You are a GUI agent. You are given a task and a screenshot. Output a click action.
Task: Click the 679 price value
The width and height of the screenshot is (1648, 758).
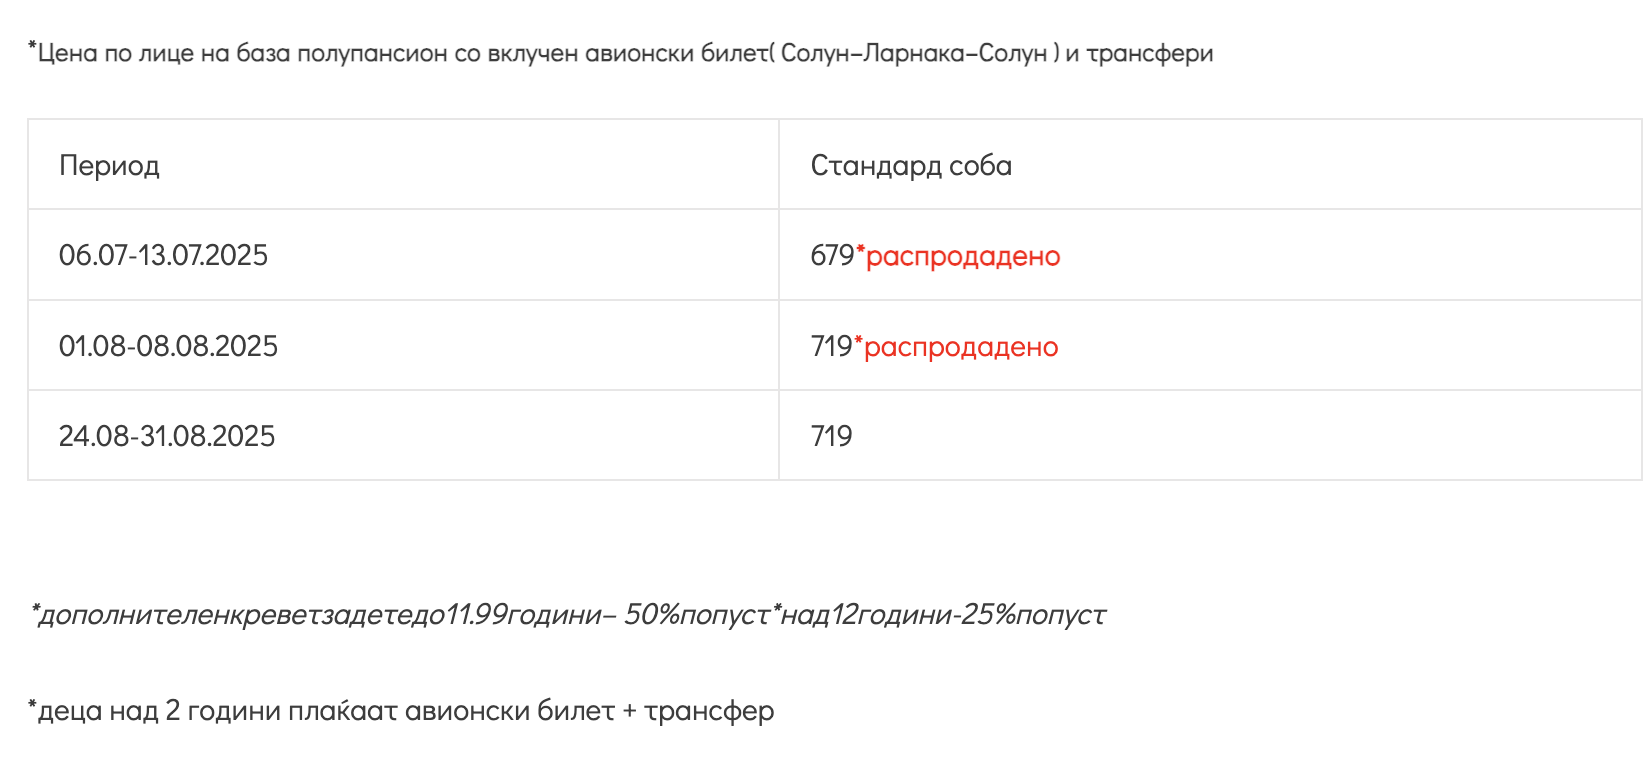(832, 256)
